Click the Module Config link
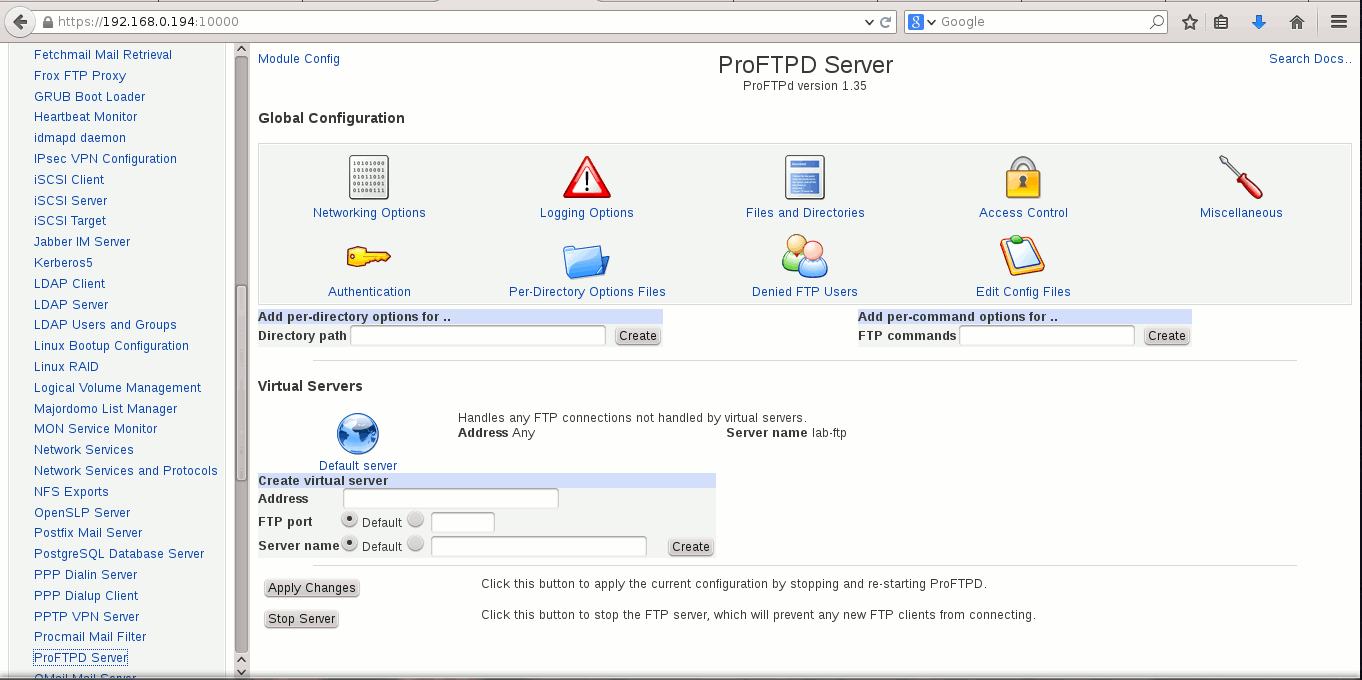This screenshot has height=680, width=1362. coord(299,59)
